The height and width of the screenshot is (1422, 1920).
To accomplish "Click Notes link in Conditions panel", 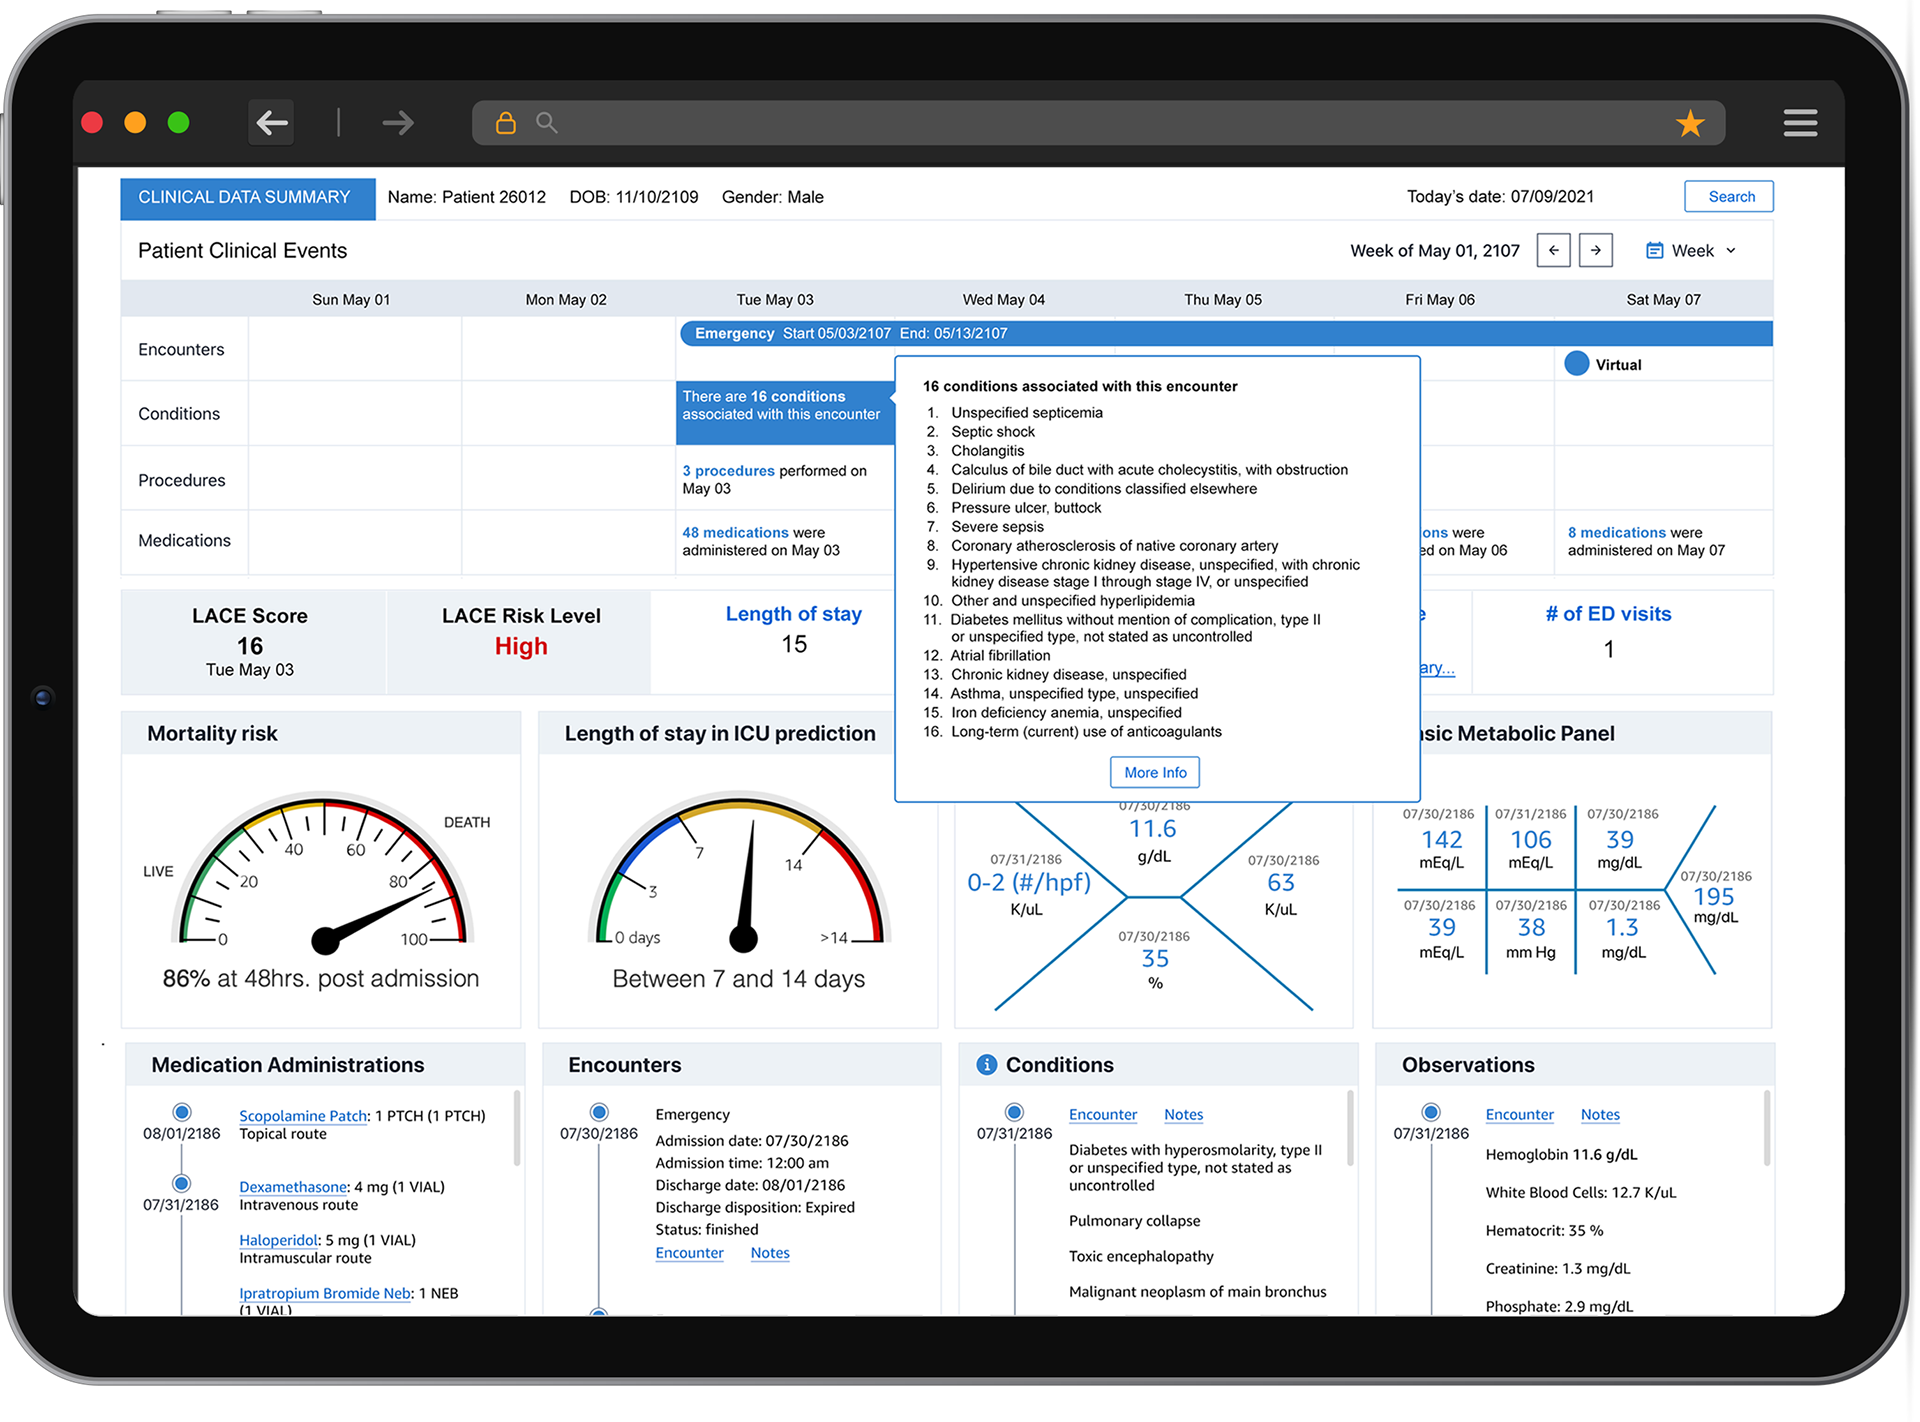I will pyautogui.click(x=1183, y=1115).
